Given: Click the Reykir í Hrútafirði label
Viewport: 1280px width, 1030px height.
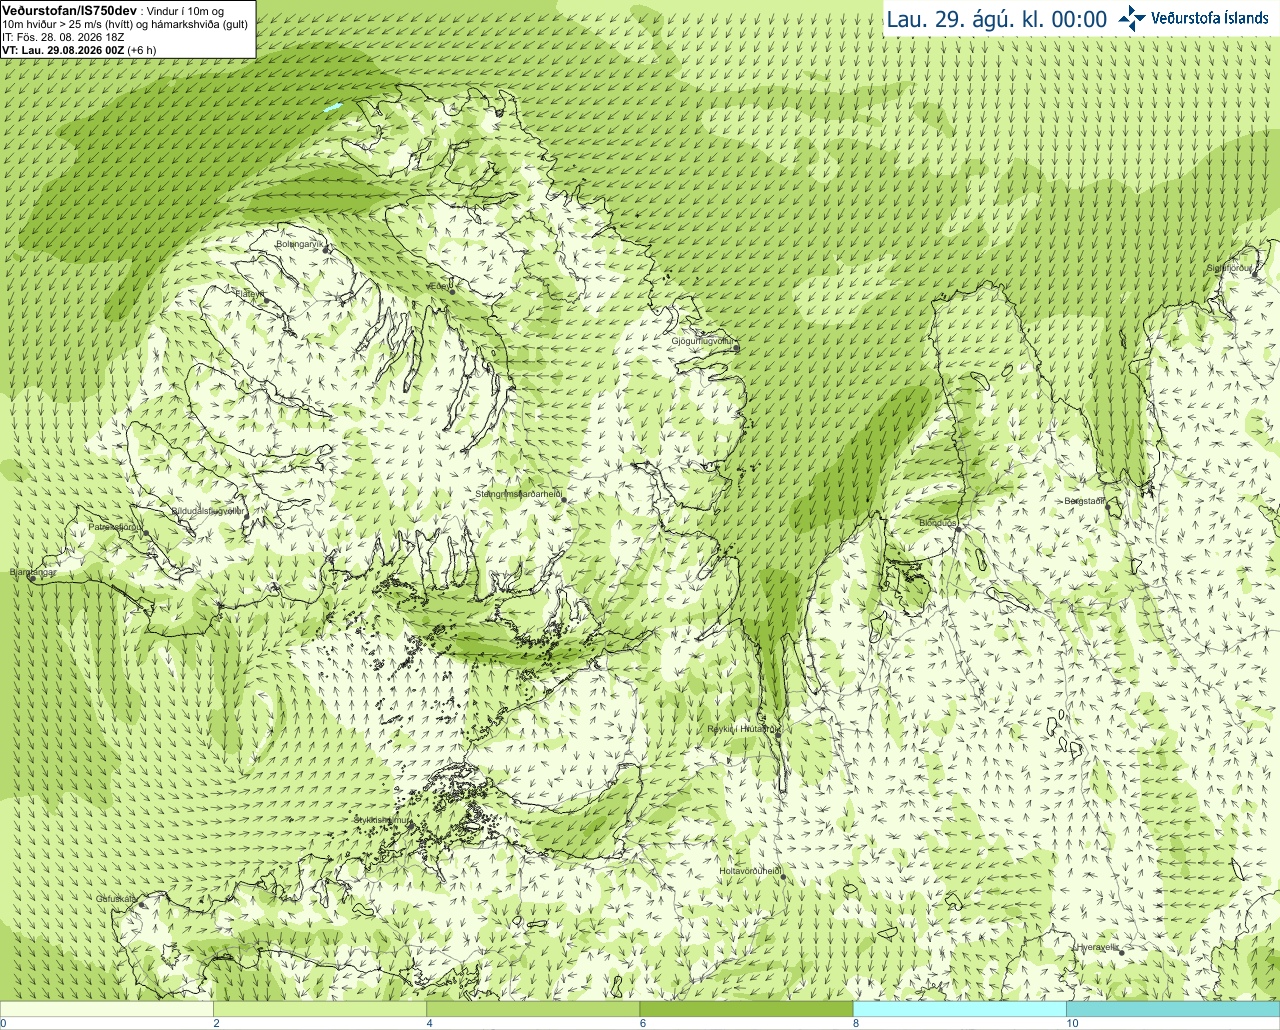Looking at the screenshot, I should [x=742, y=729].
